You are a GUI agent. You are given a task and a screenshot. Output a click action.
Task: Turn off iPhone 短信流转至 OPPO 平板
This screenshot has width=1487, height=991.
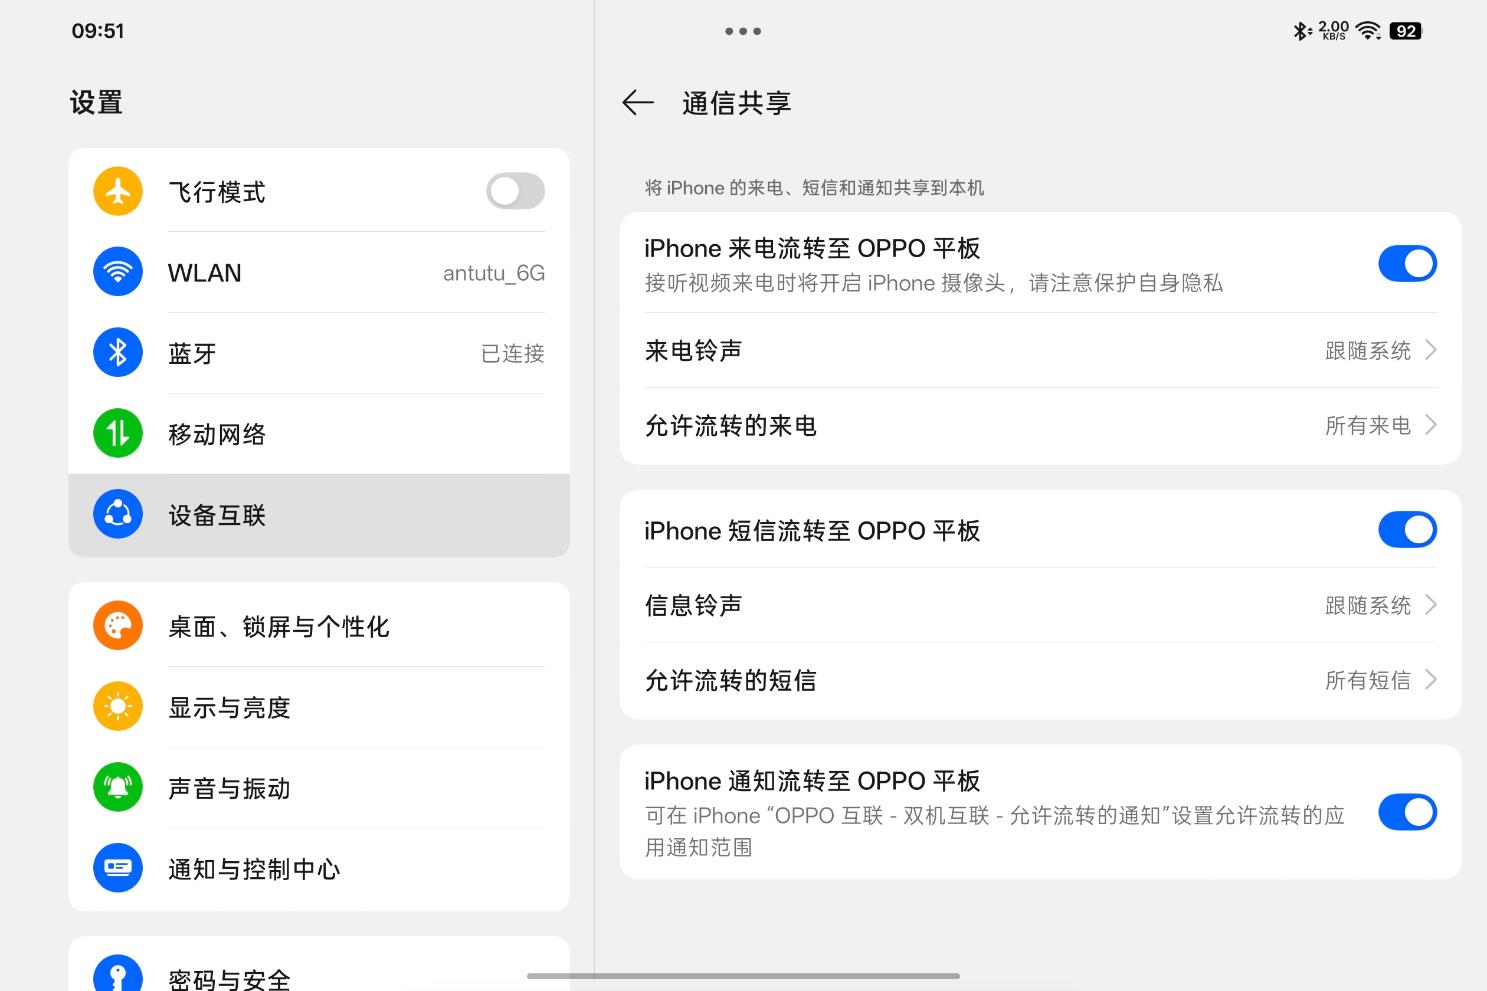[x=1407, y=530]
